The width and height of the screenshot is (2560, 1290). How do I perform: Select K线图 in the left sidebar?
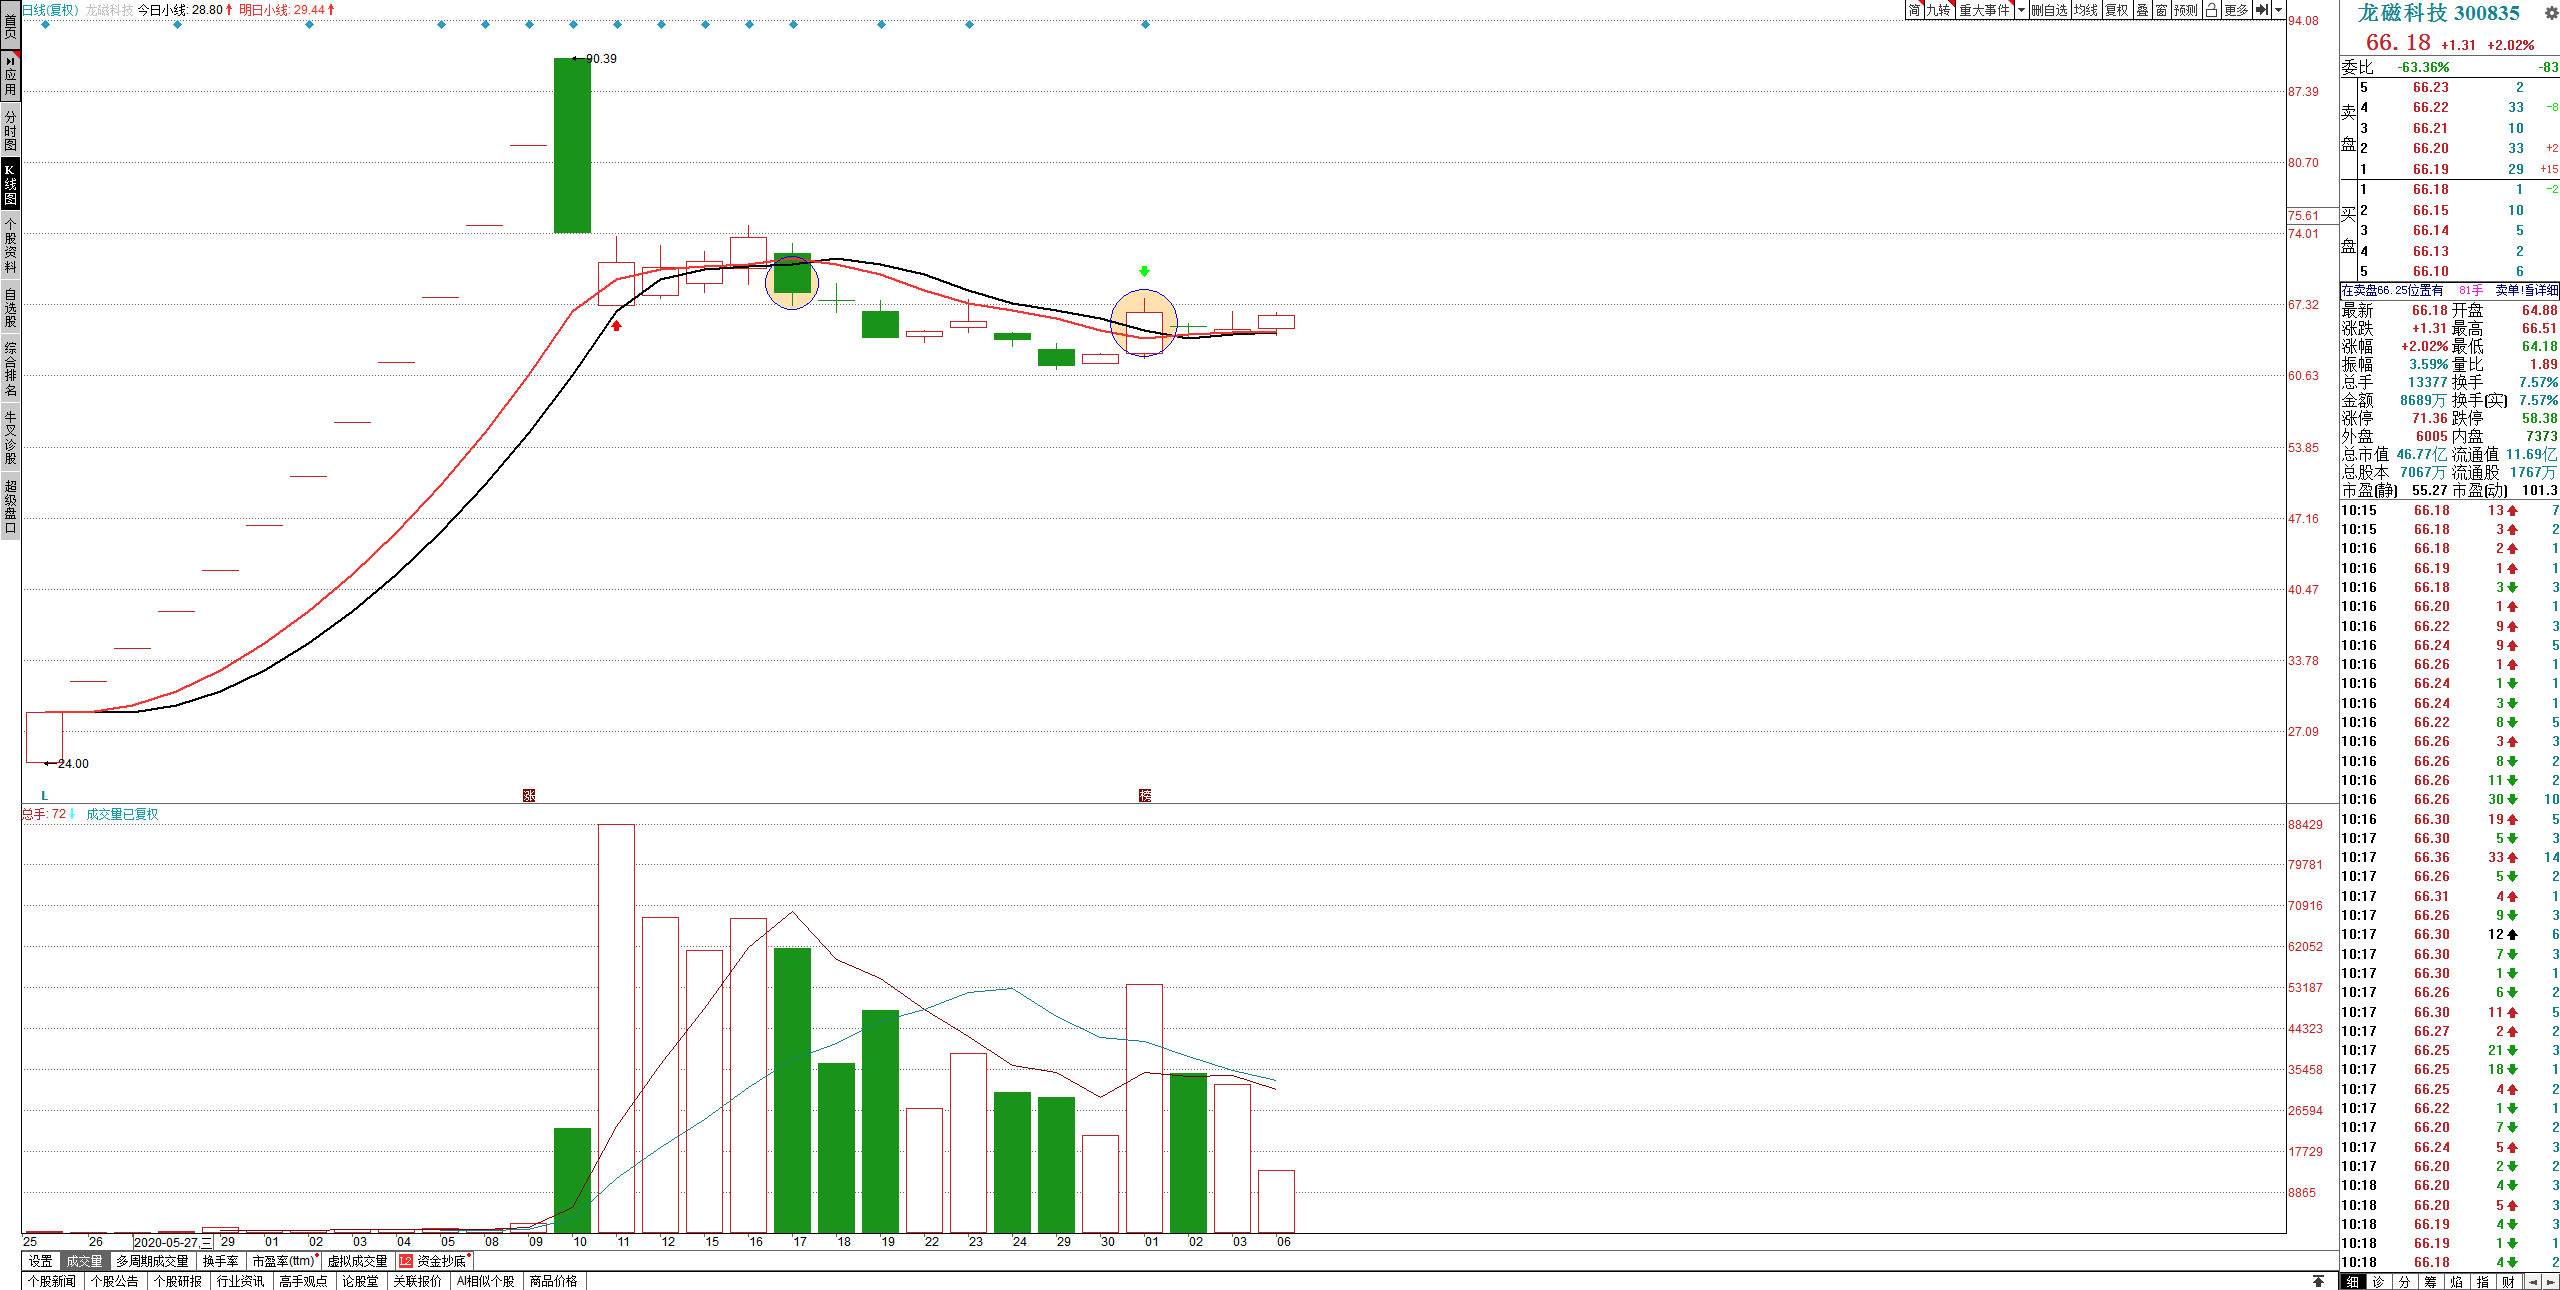coord(10,184)
